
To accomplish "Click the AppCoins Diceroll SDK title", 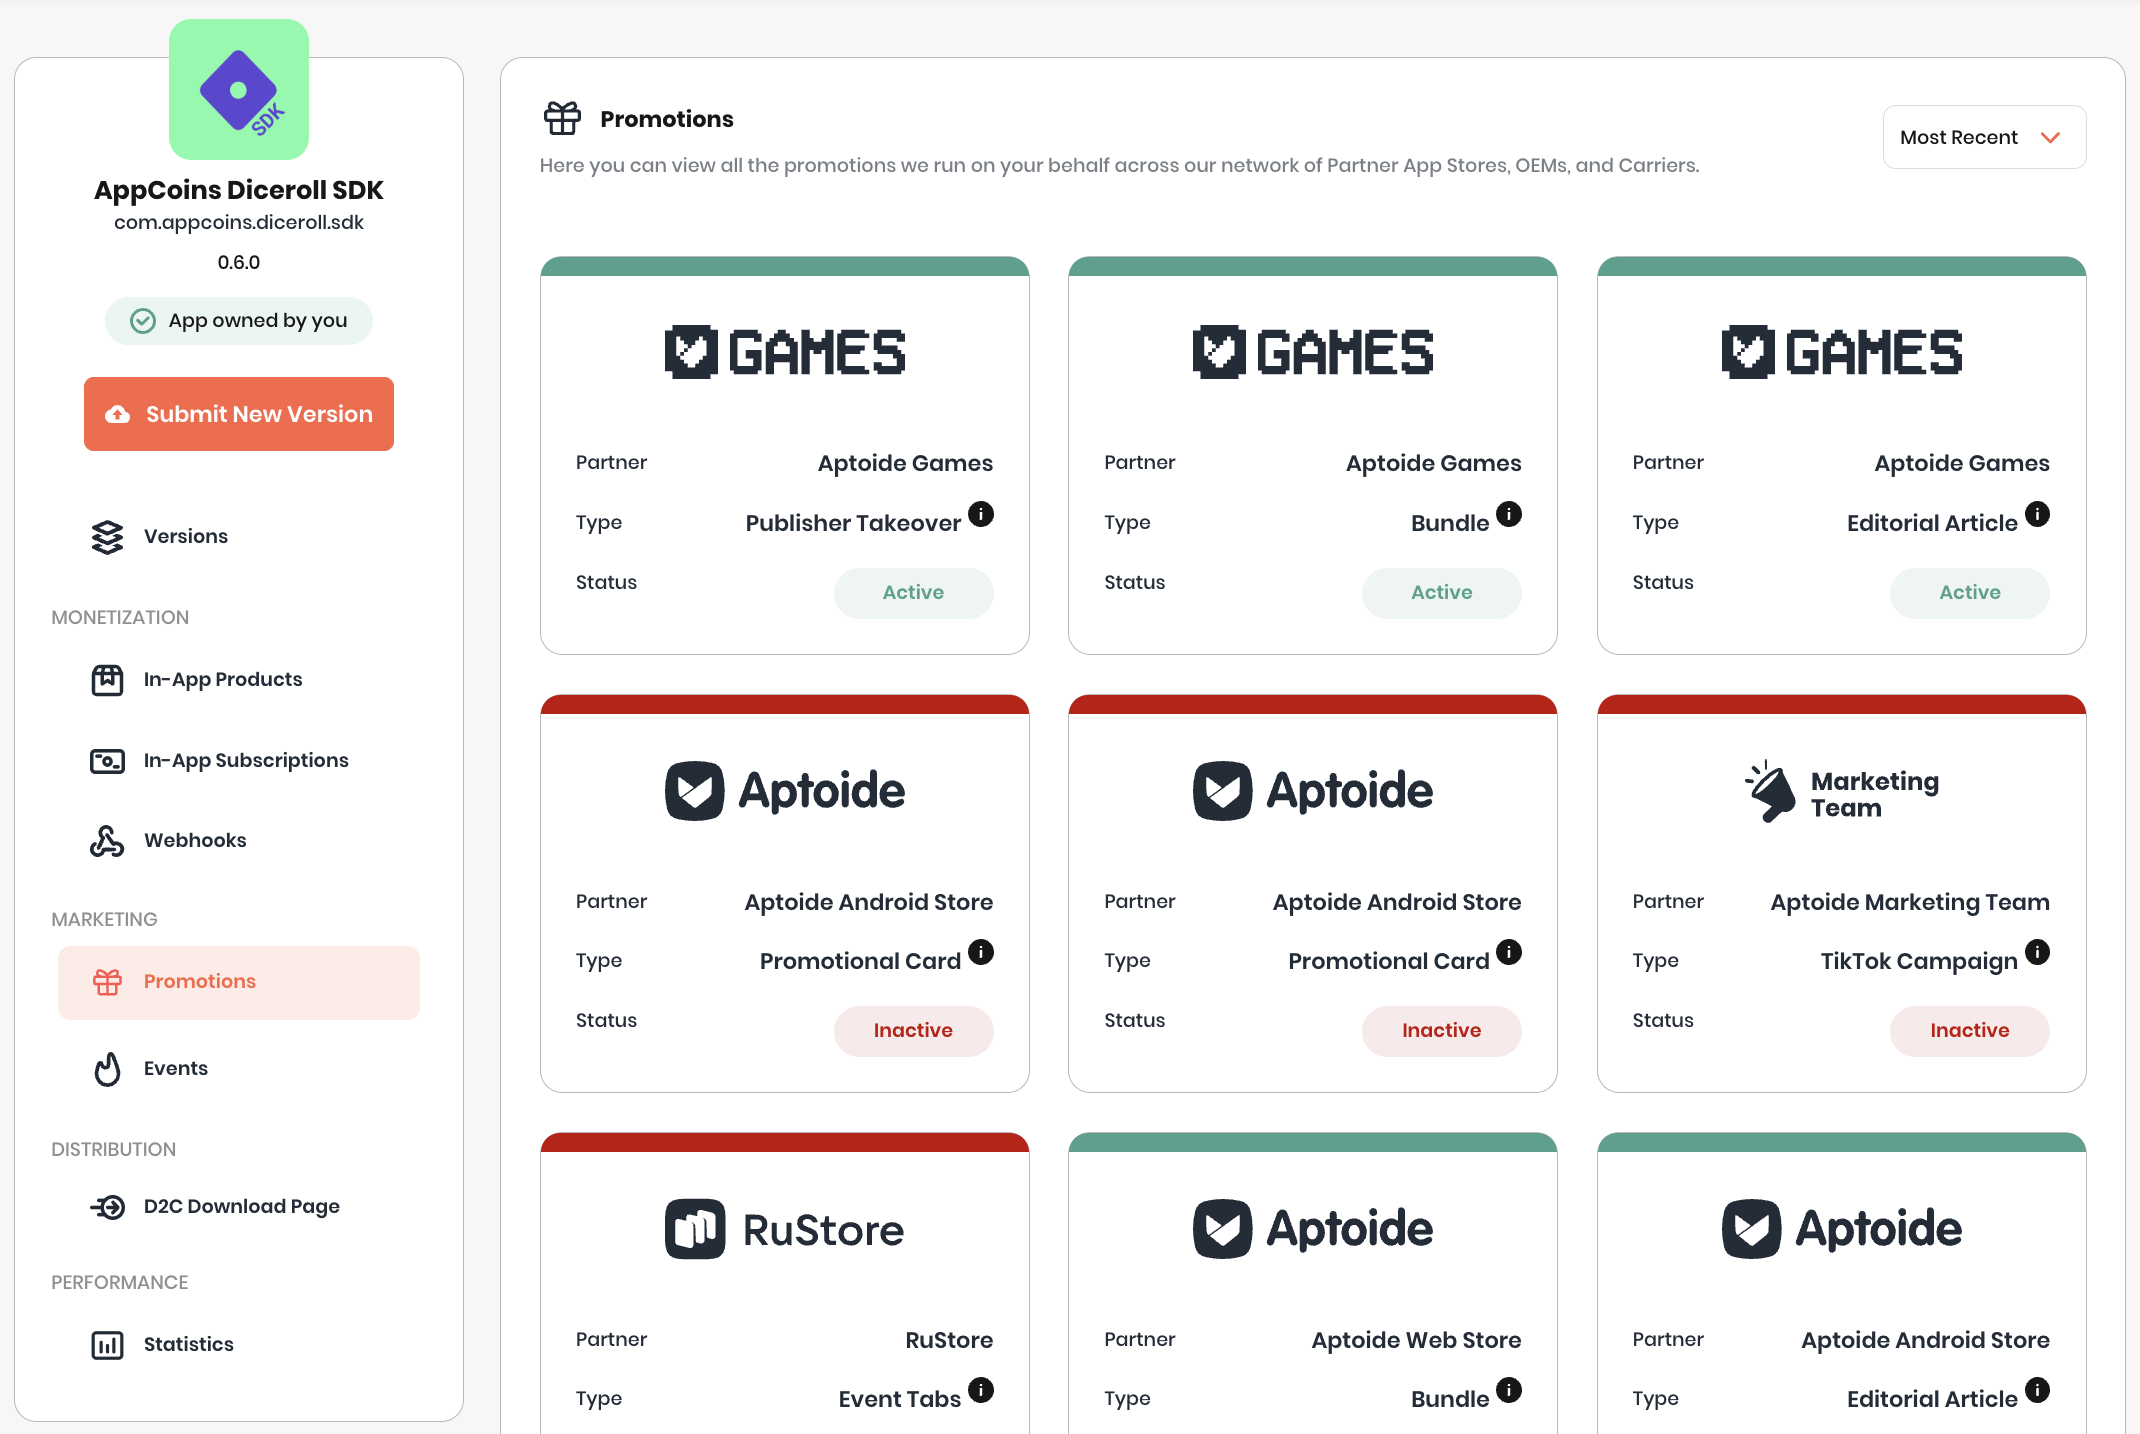I will [x=239, y=190].
